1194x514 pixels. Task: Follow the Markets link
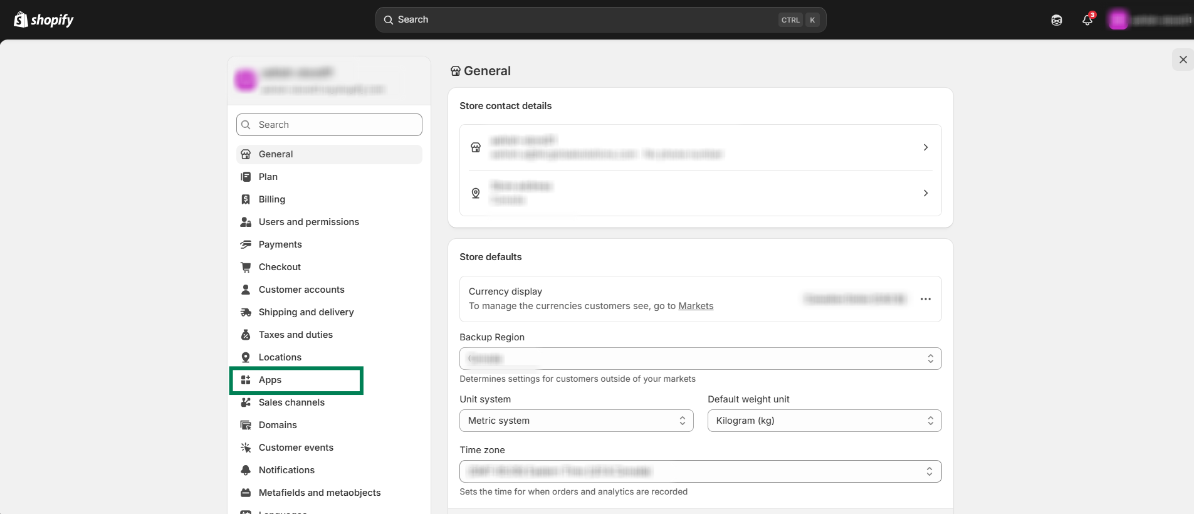(696, 306)
